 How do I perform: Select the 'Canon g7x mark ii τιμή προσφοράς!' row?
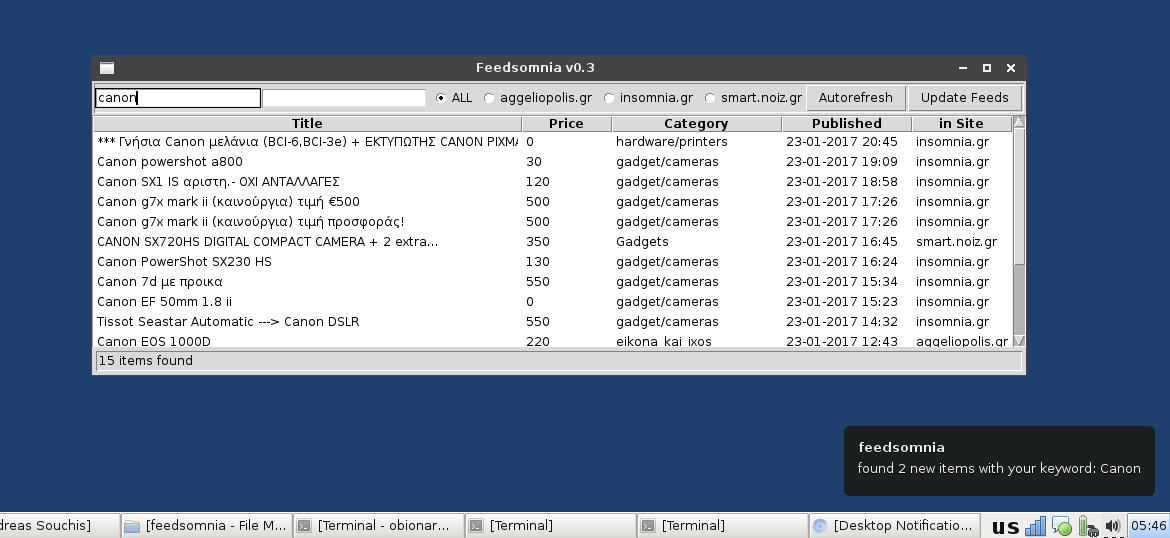coord(553,222)
